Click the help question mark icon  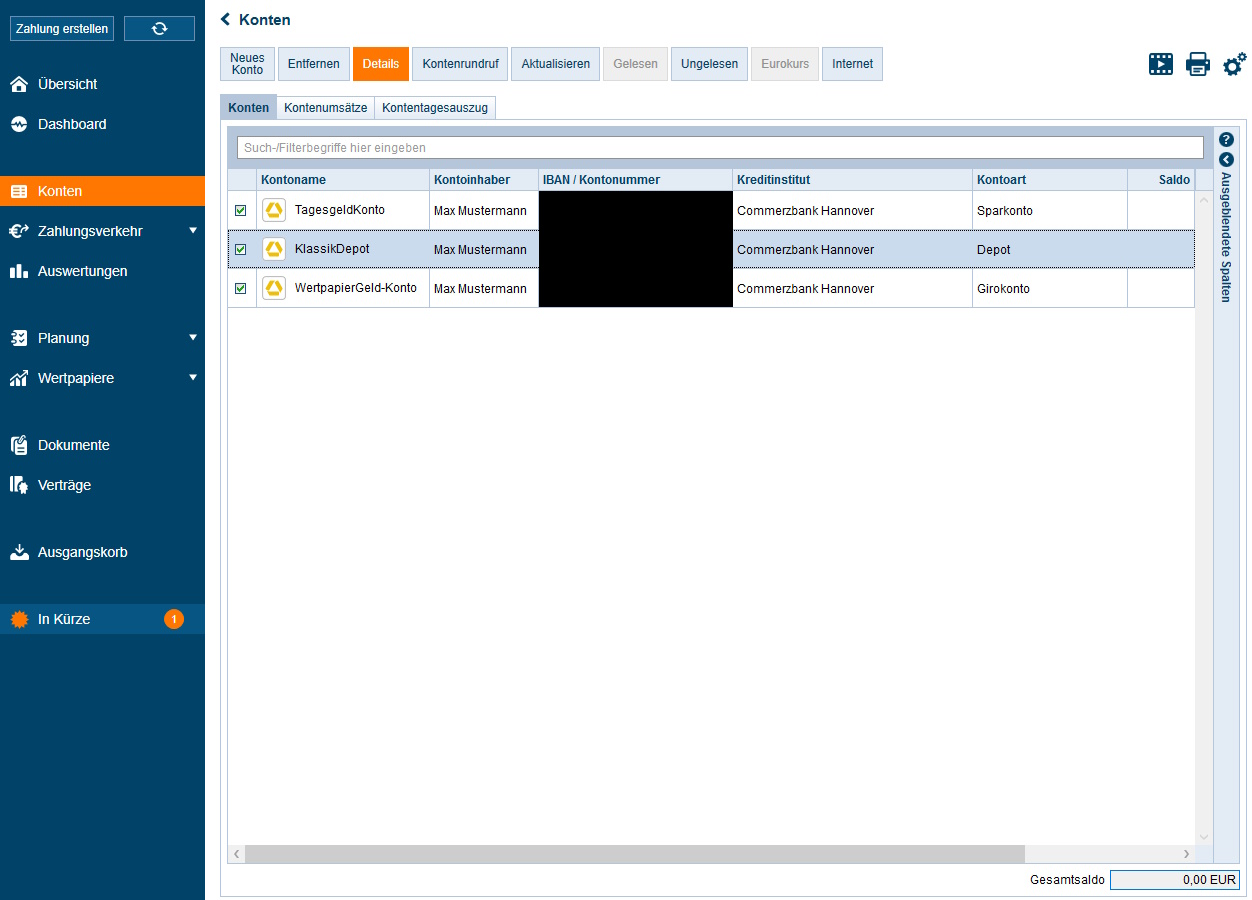click(x=1226, y=140)
